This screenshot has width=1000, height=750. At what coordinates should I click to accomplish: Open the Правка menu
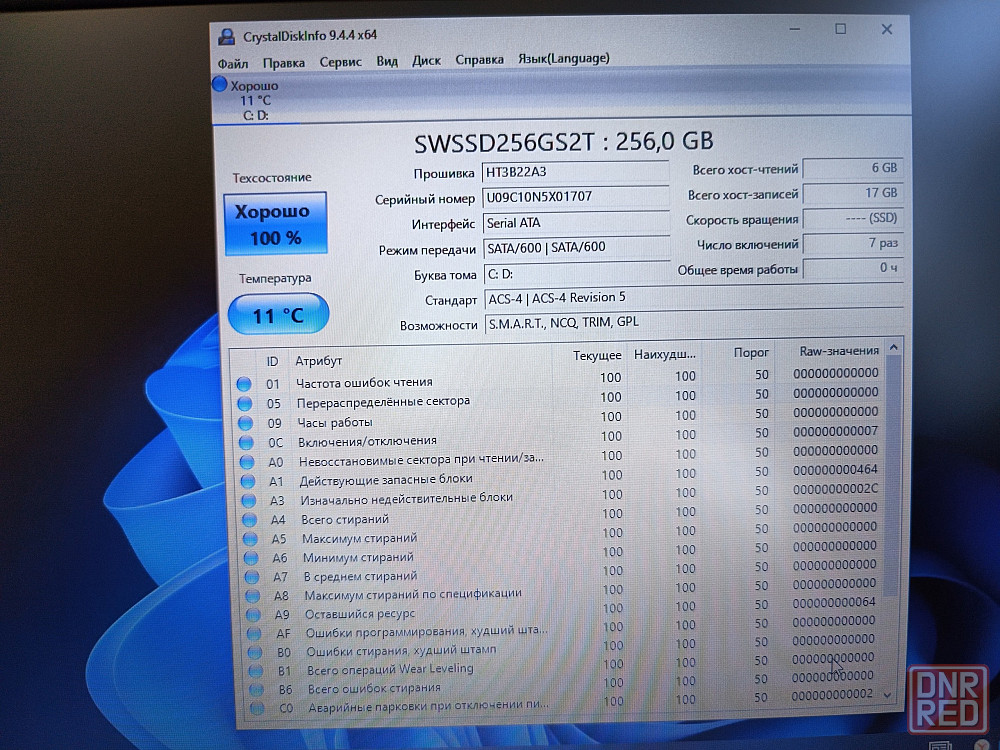tap(284, 62)
